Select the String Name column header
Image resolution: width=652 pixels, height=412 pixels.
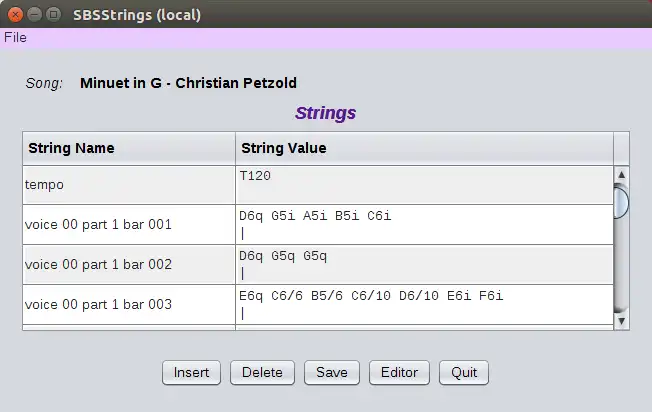129,148
